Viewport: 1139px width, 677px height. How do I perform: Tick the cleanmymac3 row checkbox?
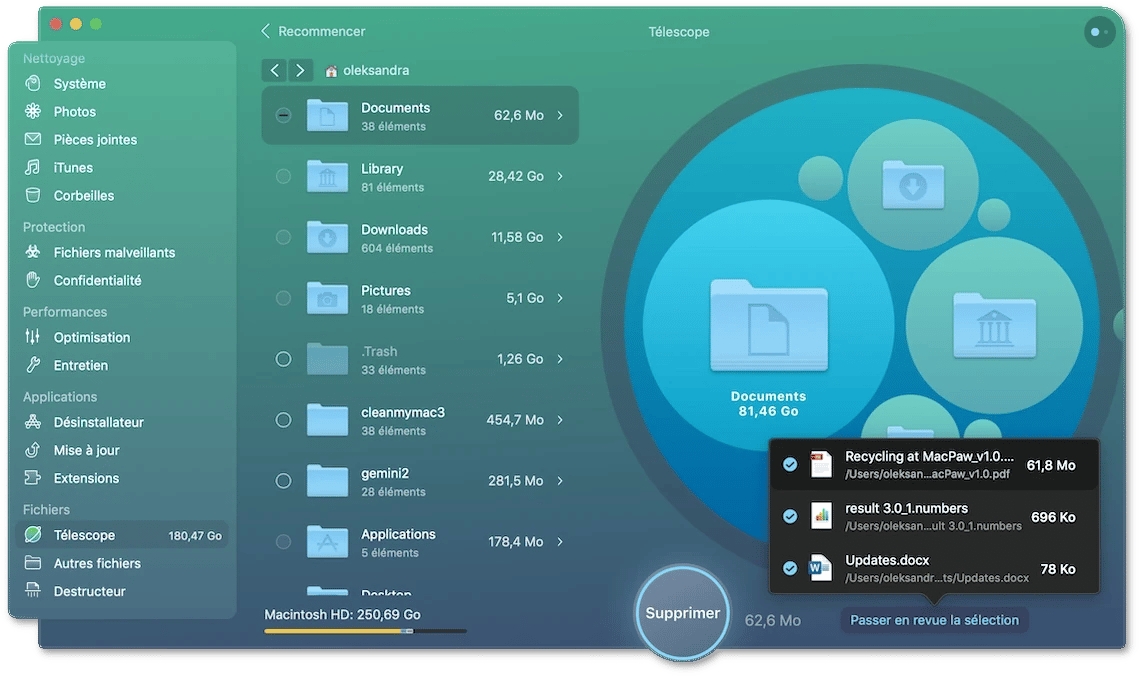tap(283, 420)
